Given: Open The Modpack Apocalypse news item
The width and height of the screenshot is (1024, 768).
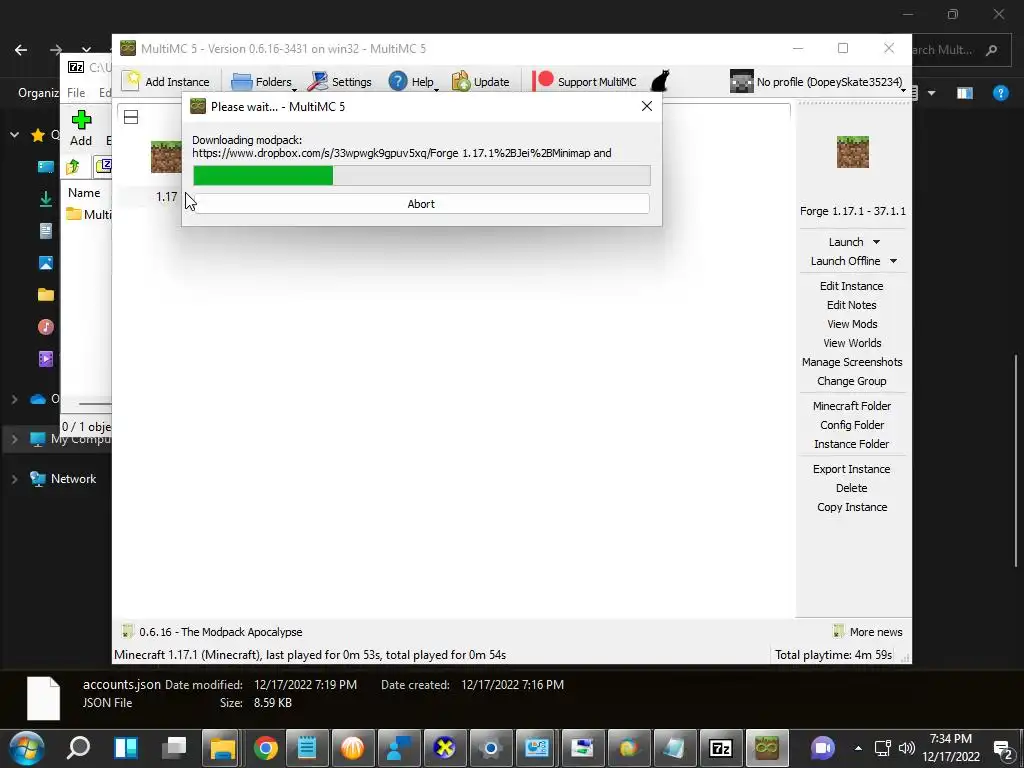Looking at the screenshot, I should (212, 632).
